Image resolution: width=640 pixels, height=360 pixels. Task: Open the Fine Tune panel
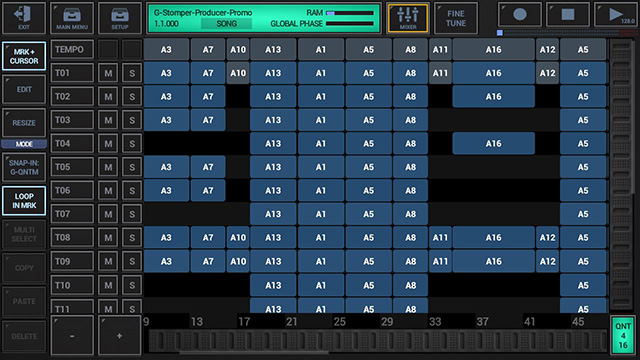456,18
